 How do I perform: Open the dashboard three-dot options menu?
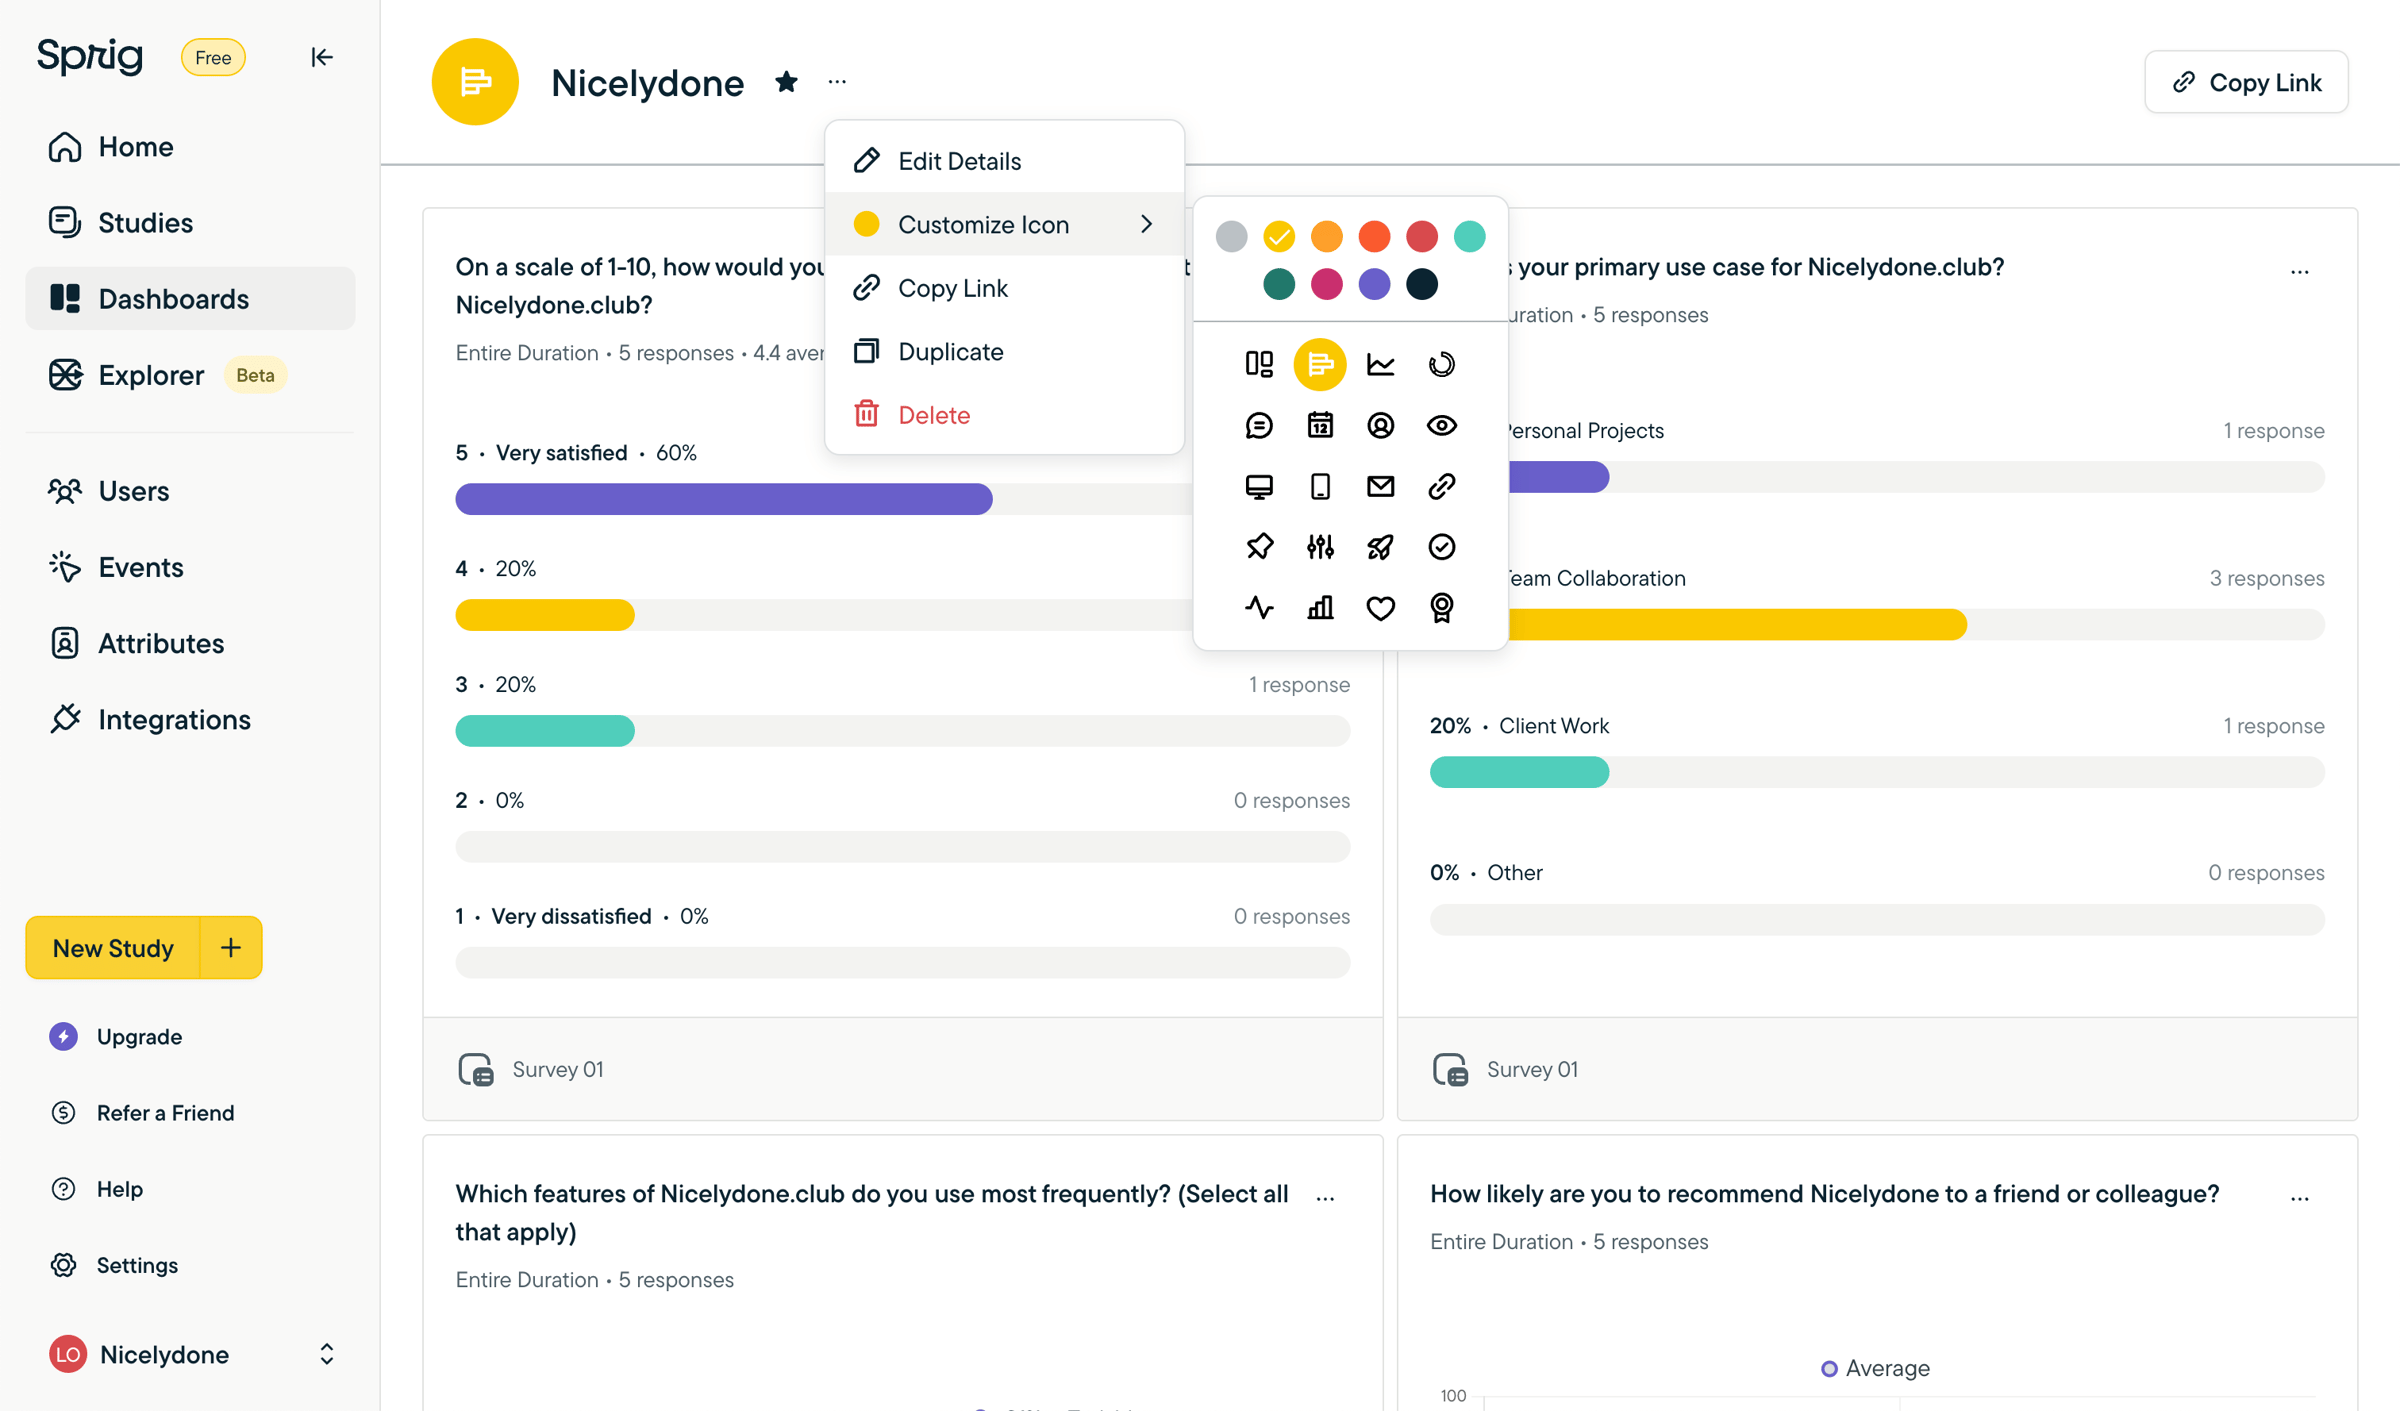pyautogui.click(x=837, y=82)
